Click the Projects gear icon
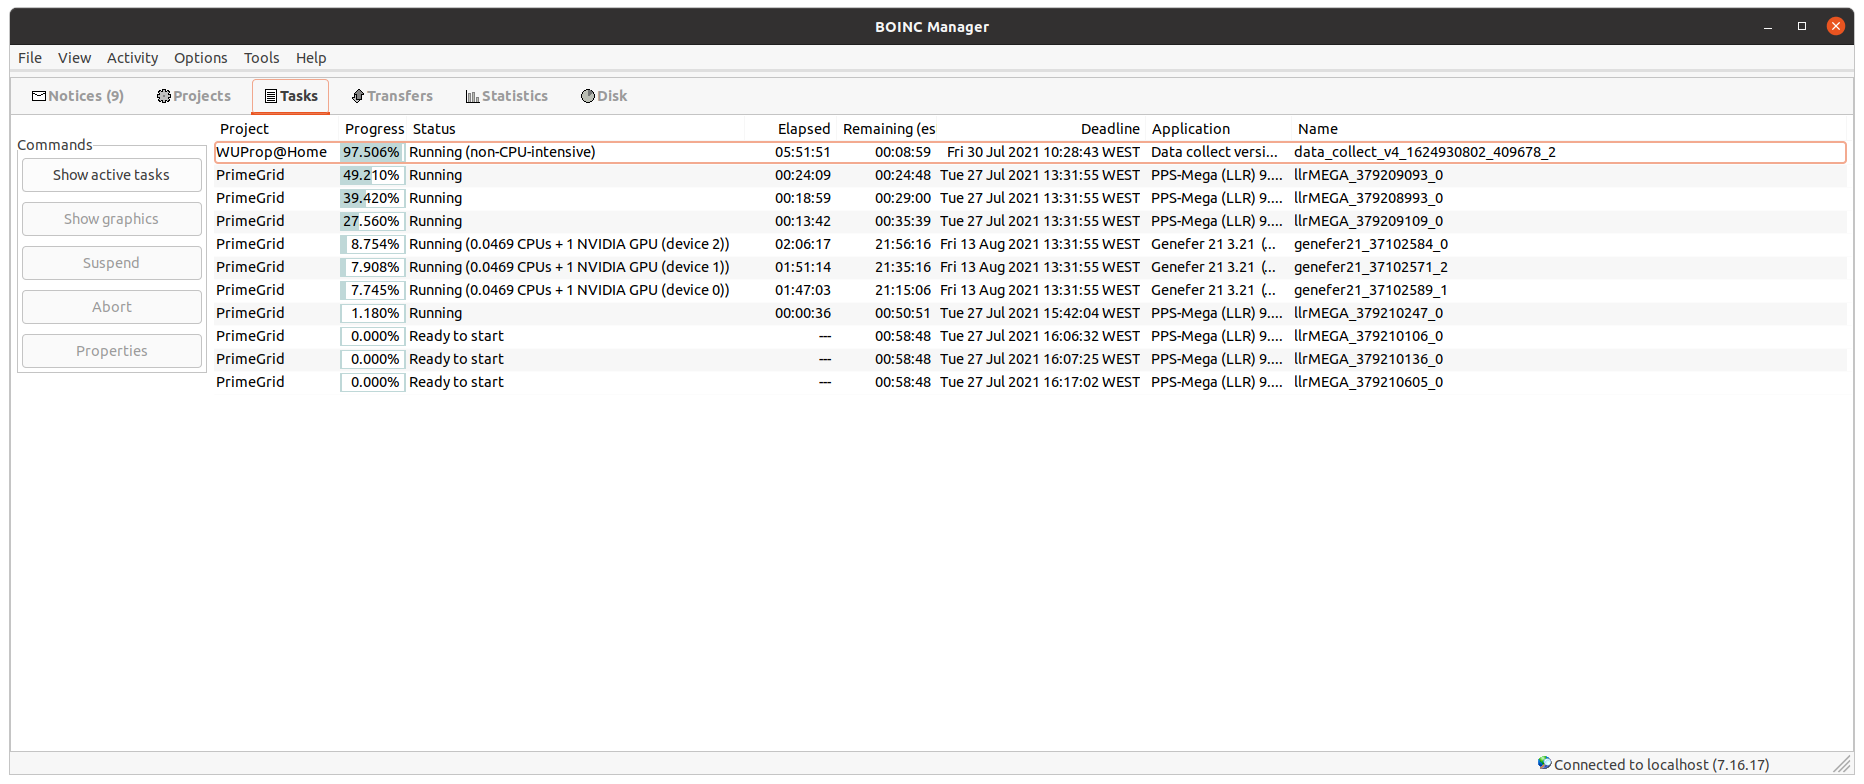The height and width of the screenshot is (784, 1864). [x=164, y=96]
